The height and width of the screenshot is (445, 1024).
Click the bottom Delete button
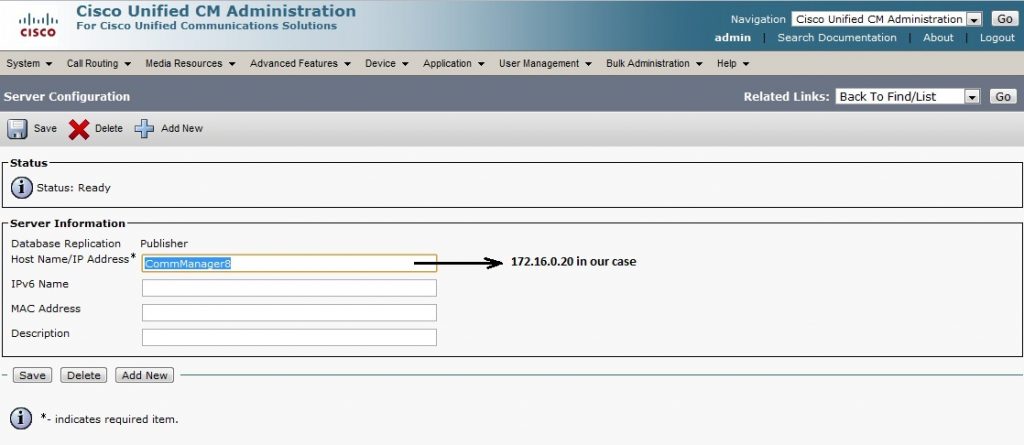point(84,375)
